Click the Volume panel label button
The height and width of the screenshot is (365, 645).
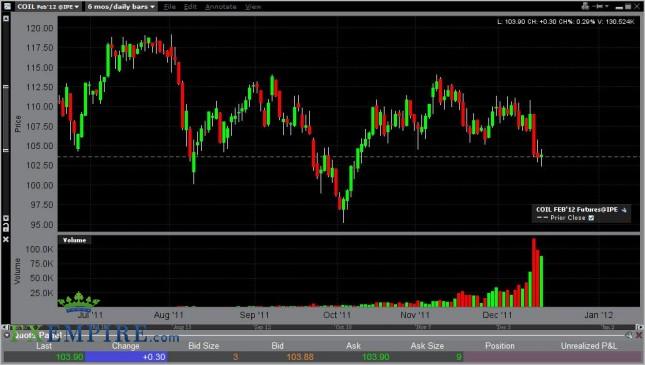[74, 240]
